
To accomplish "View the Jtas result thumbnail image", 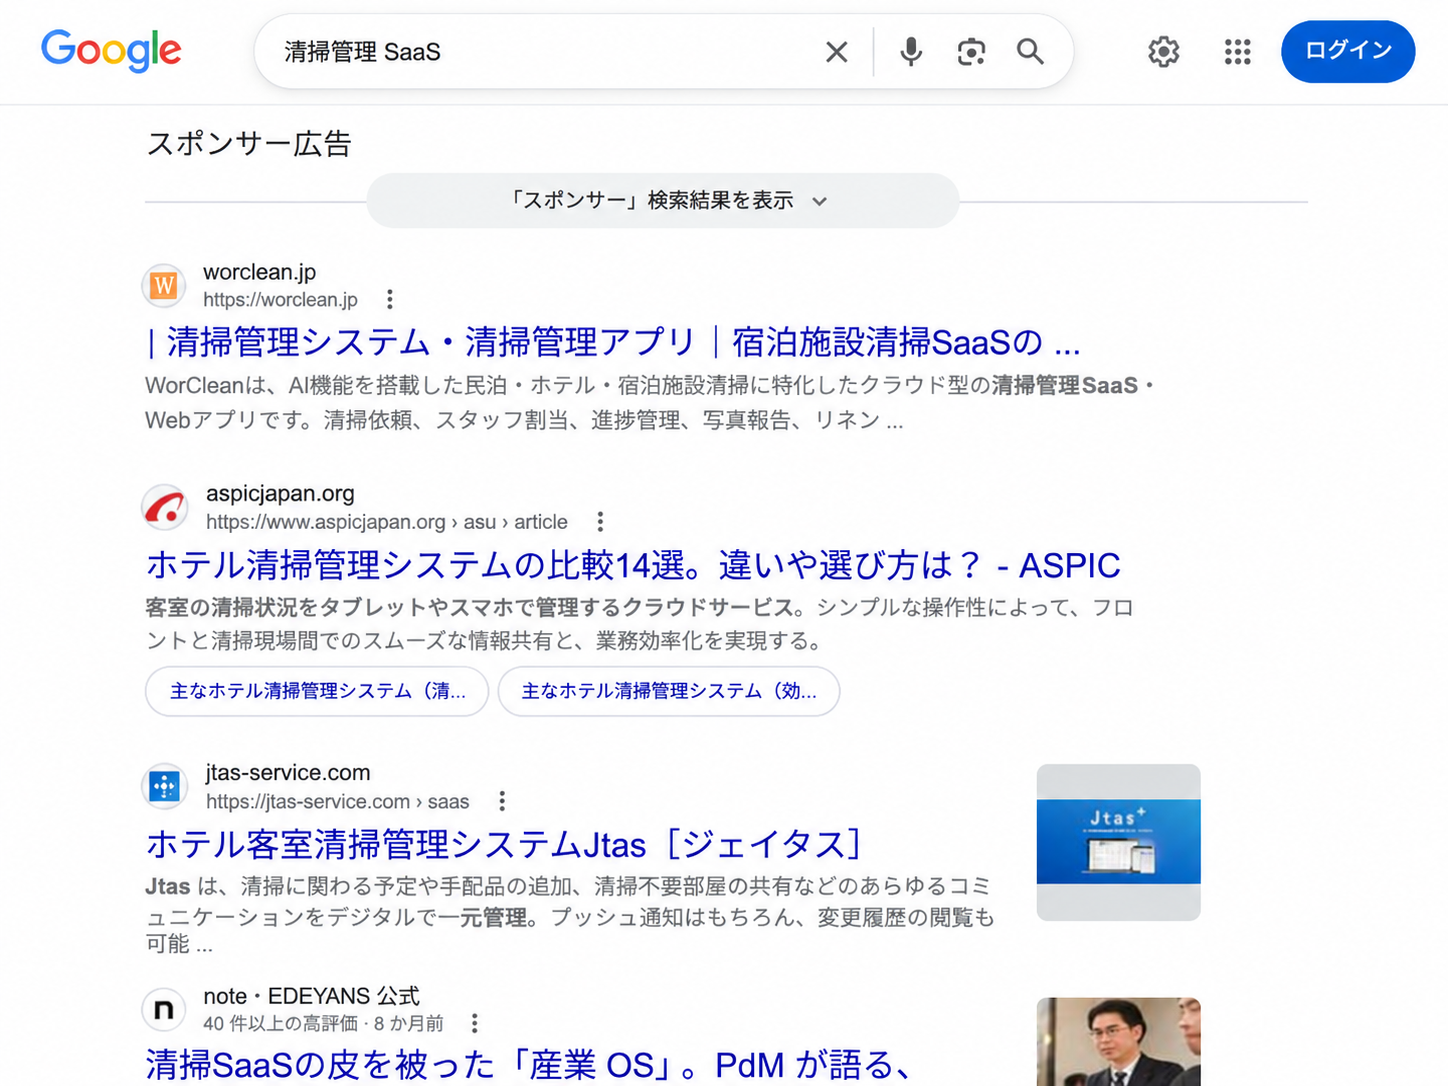I will click(x=1118, y=842).
